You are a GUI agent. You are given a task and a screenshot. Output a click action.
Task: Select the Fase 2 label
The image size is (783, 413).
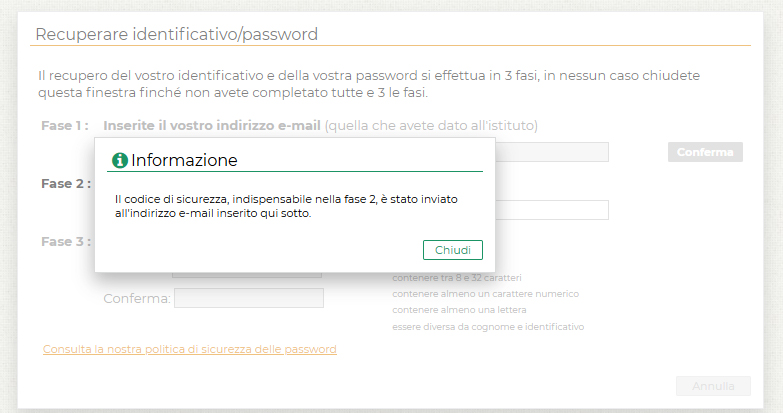click(66, 184)
